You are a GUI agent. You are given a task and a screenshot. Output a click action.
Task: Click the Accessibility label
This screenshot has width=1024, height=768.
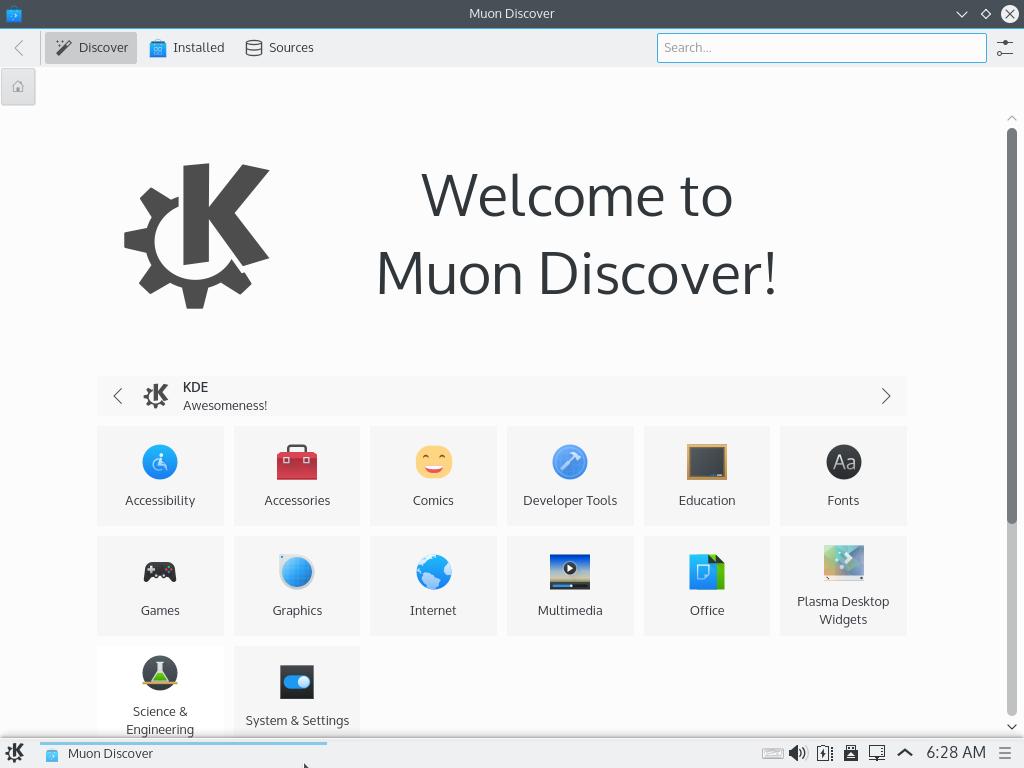pyautogui.click(x=160, y=500)
